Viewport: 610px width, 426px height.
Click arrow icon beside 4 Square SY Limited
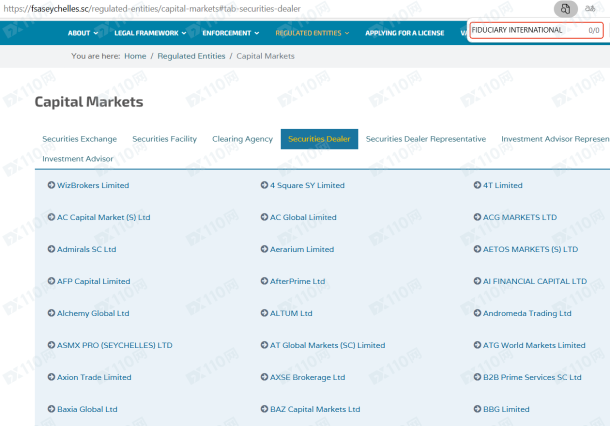click(264, 185)
